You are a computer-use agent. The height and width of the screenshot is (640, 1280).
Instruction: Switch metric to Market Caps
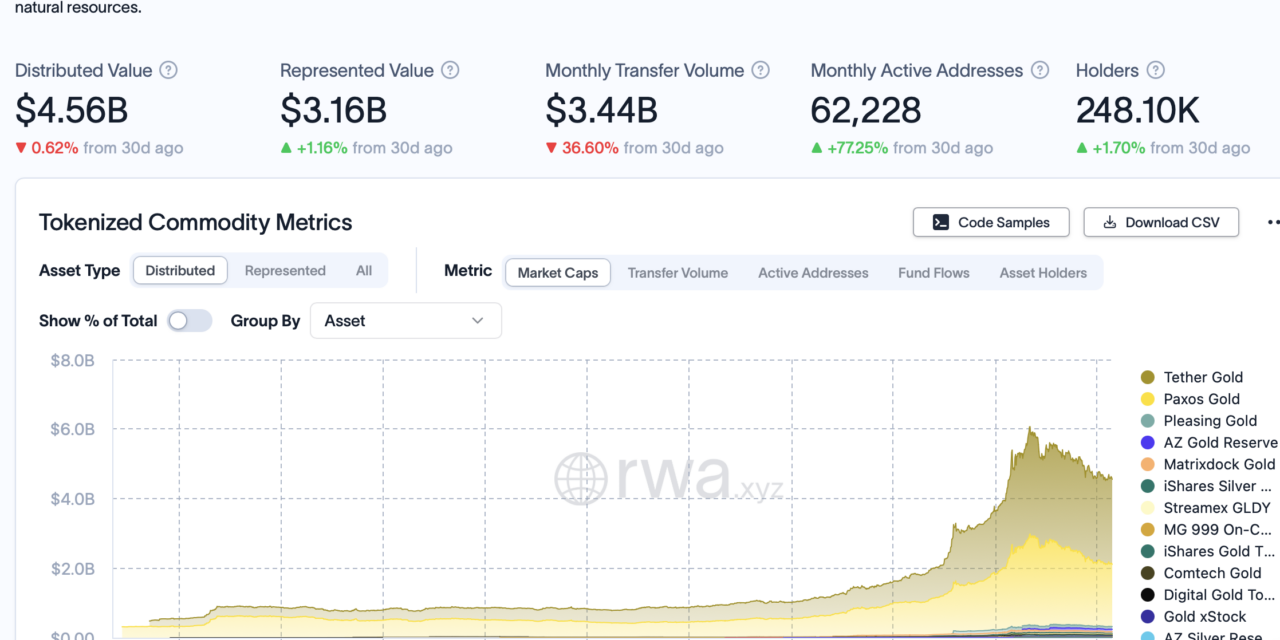coord(558,272)
